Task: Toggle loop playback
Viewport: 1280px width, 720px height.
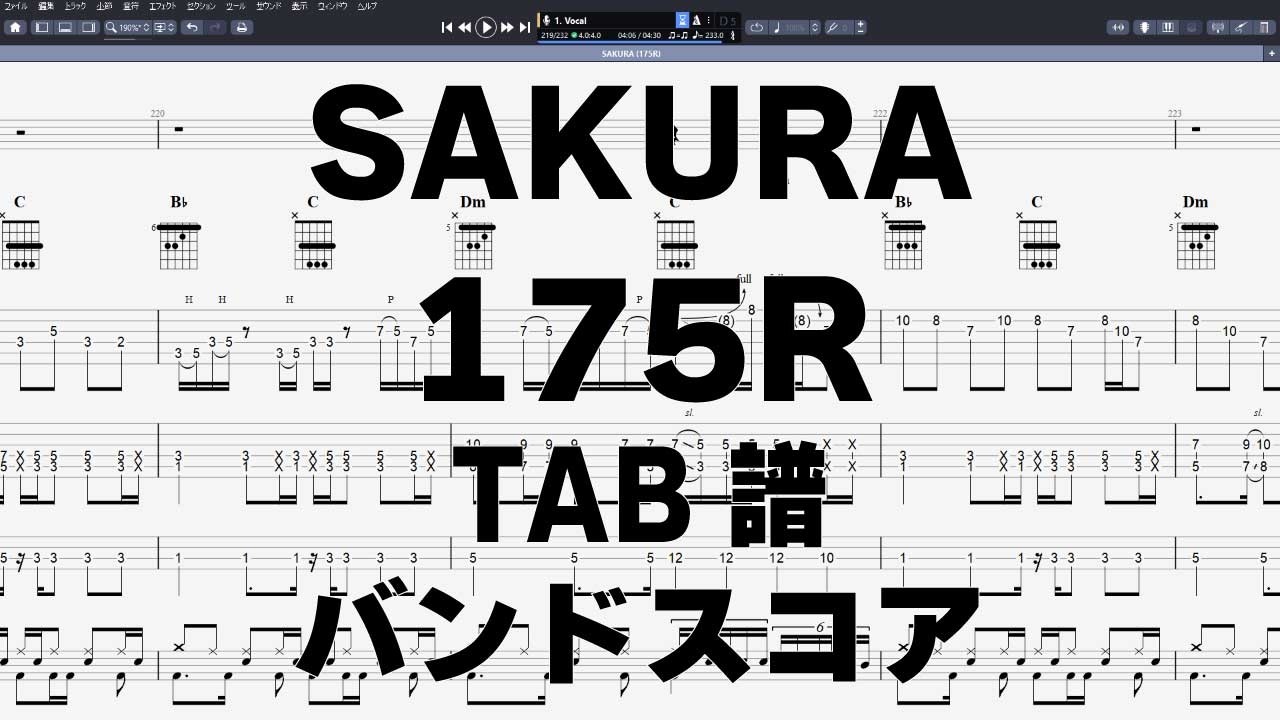Action: coord(756,27)
